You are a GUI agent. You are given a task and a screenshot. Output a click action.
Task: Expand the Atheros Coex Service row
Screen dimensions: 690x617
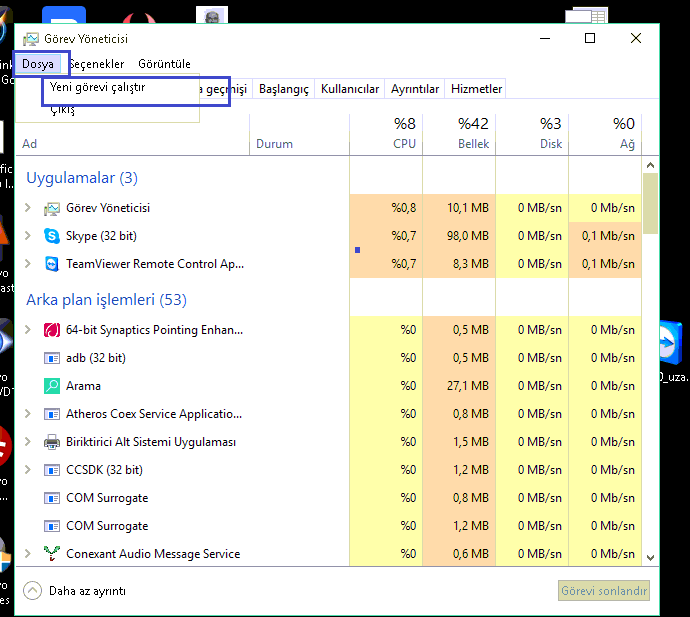(28, 414)
